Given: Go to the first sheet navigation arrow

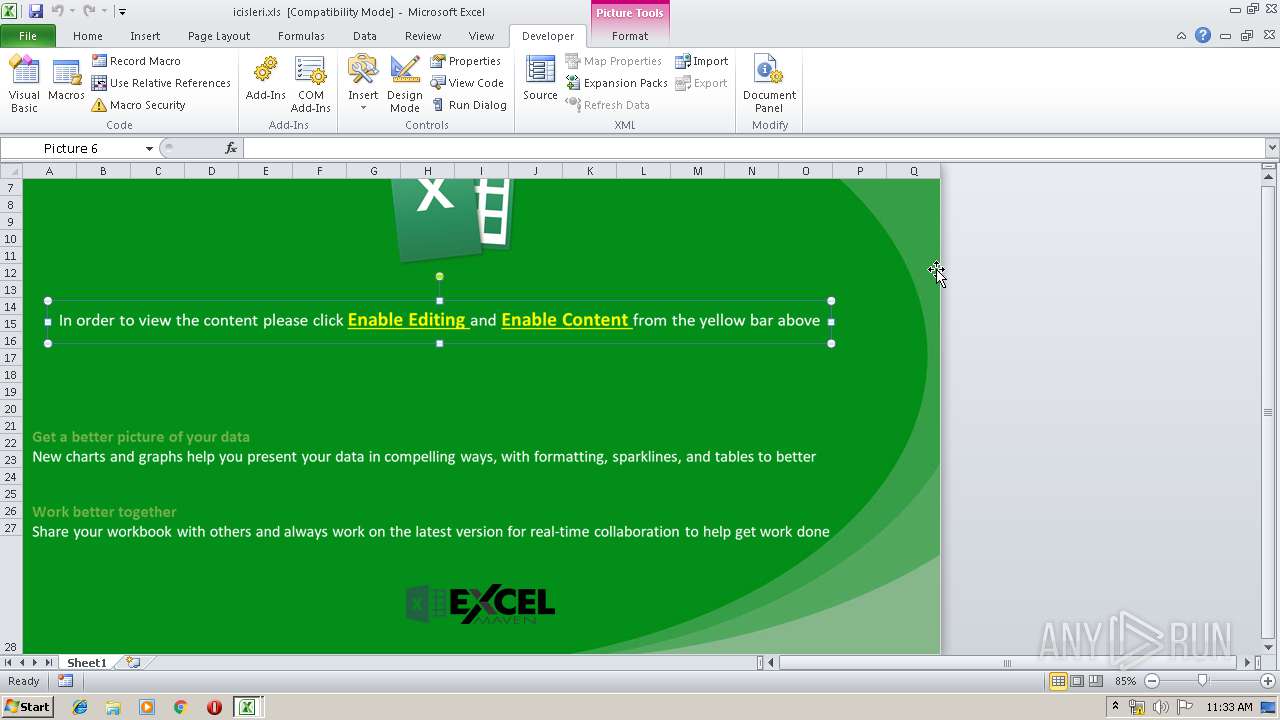Looking at the screenshot, I should [8, 662].
